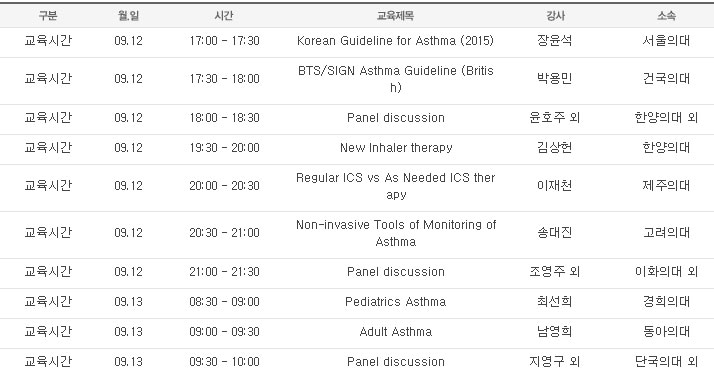
Task: Open Non-invasive Tools of Monitoring of Asthma
Action: tap(395, 233)
